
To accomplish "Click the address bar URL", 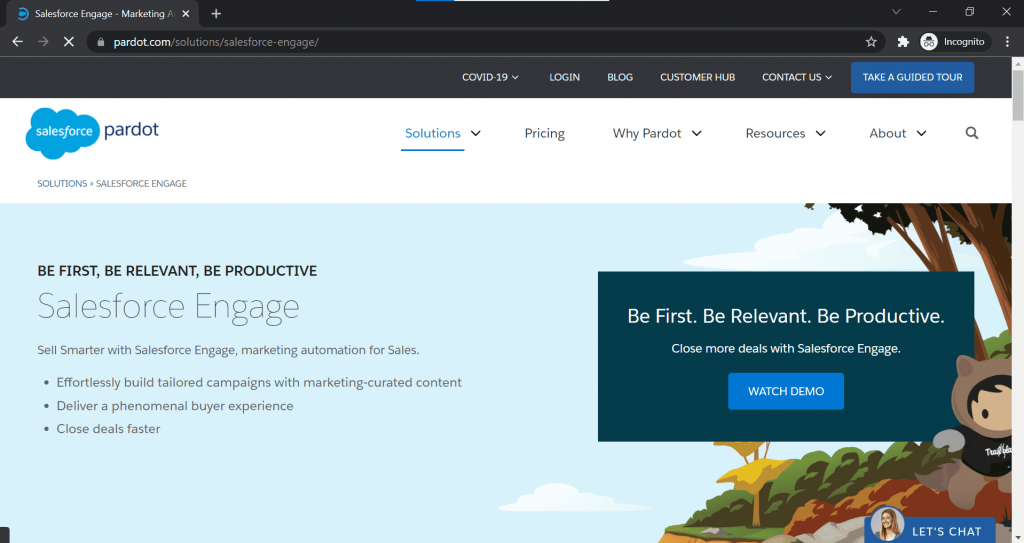I will pyautogui.click(x=216, y=42).
